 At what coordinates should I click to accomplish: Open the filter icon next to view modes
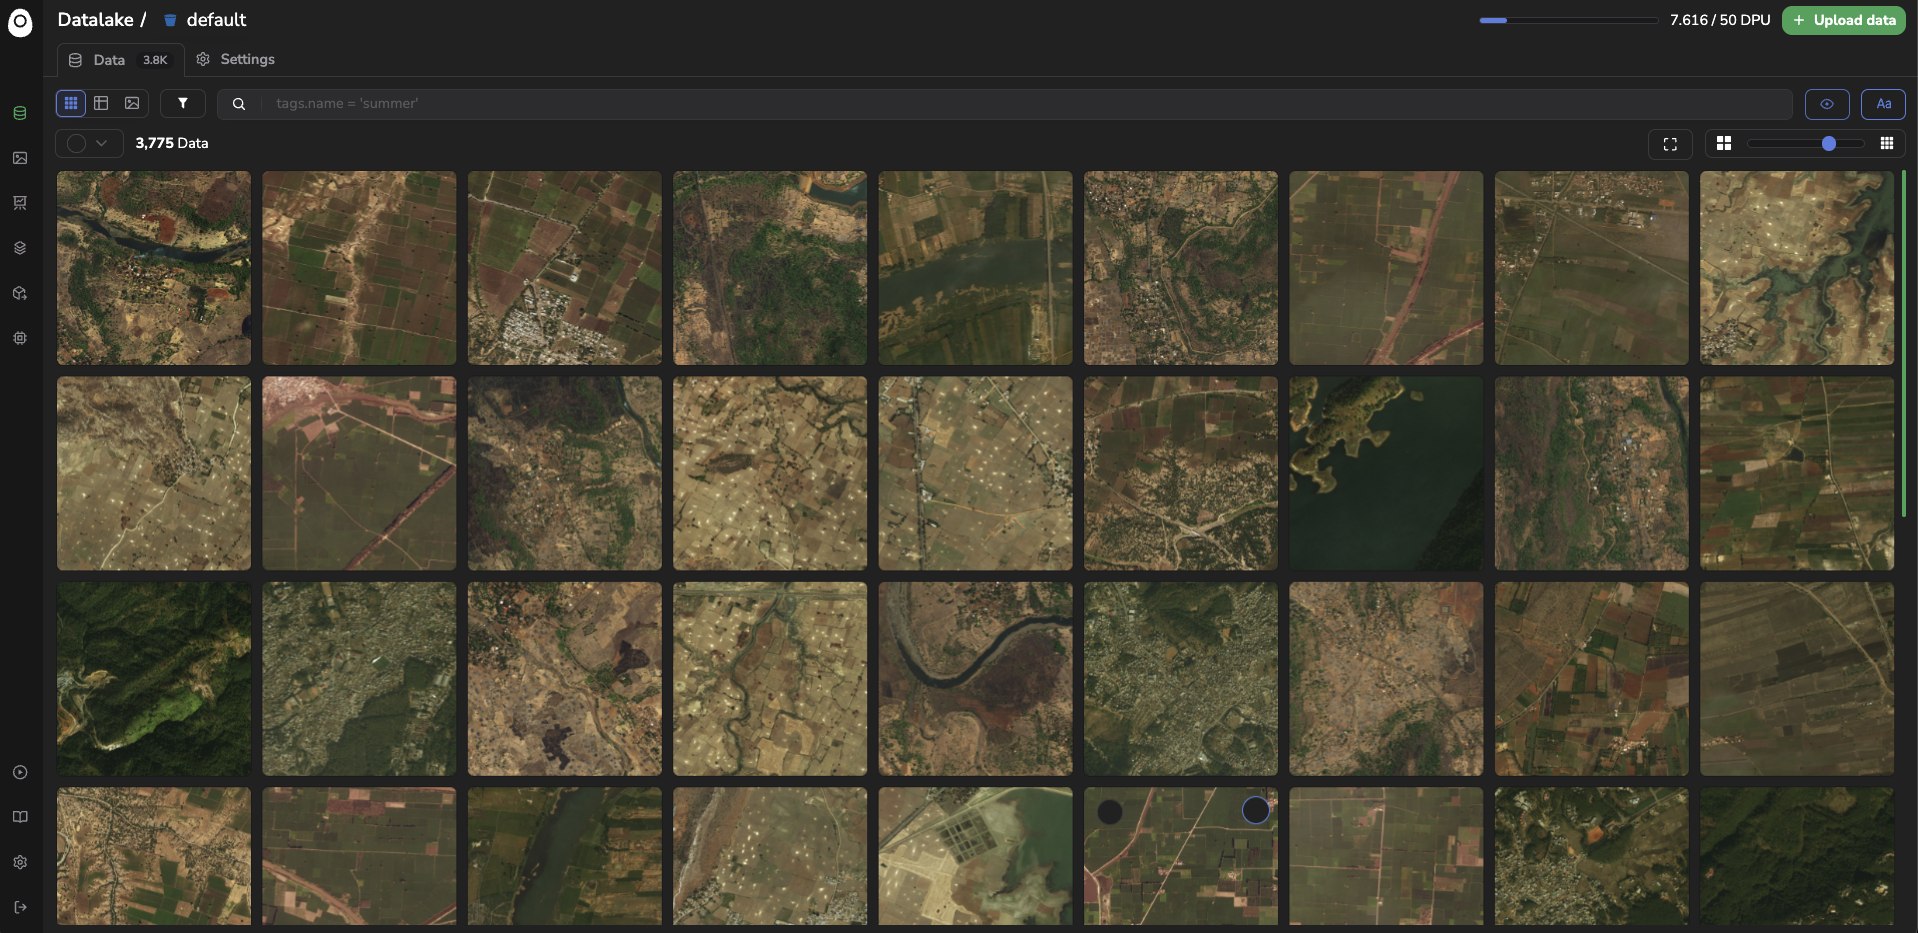point(182,103)
